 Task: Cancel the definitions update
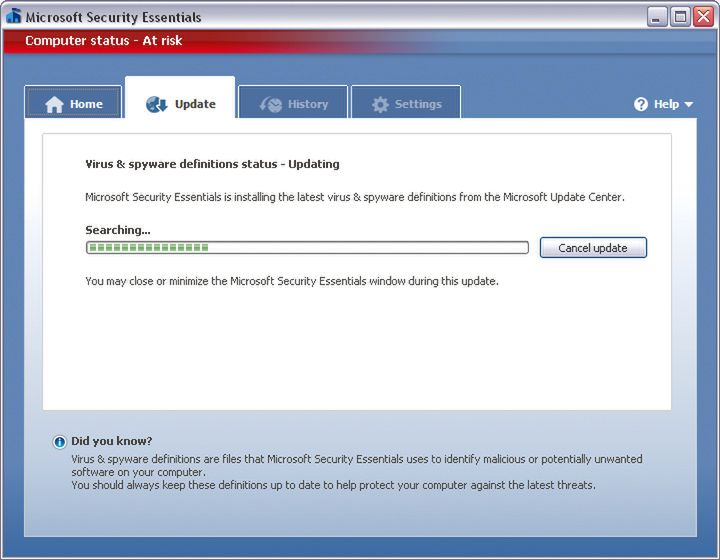coord(593,247)
